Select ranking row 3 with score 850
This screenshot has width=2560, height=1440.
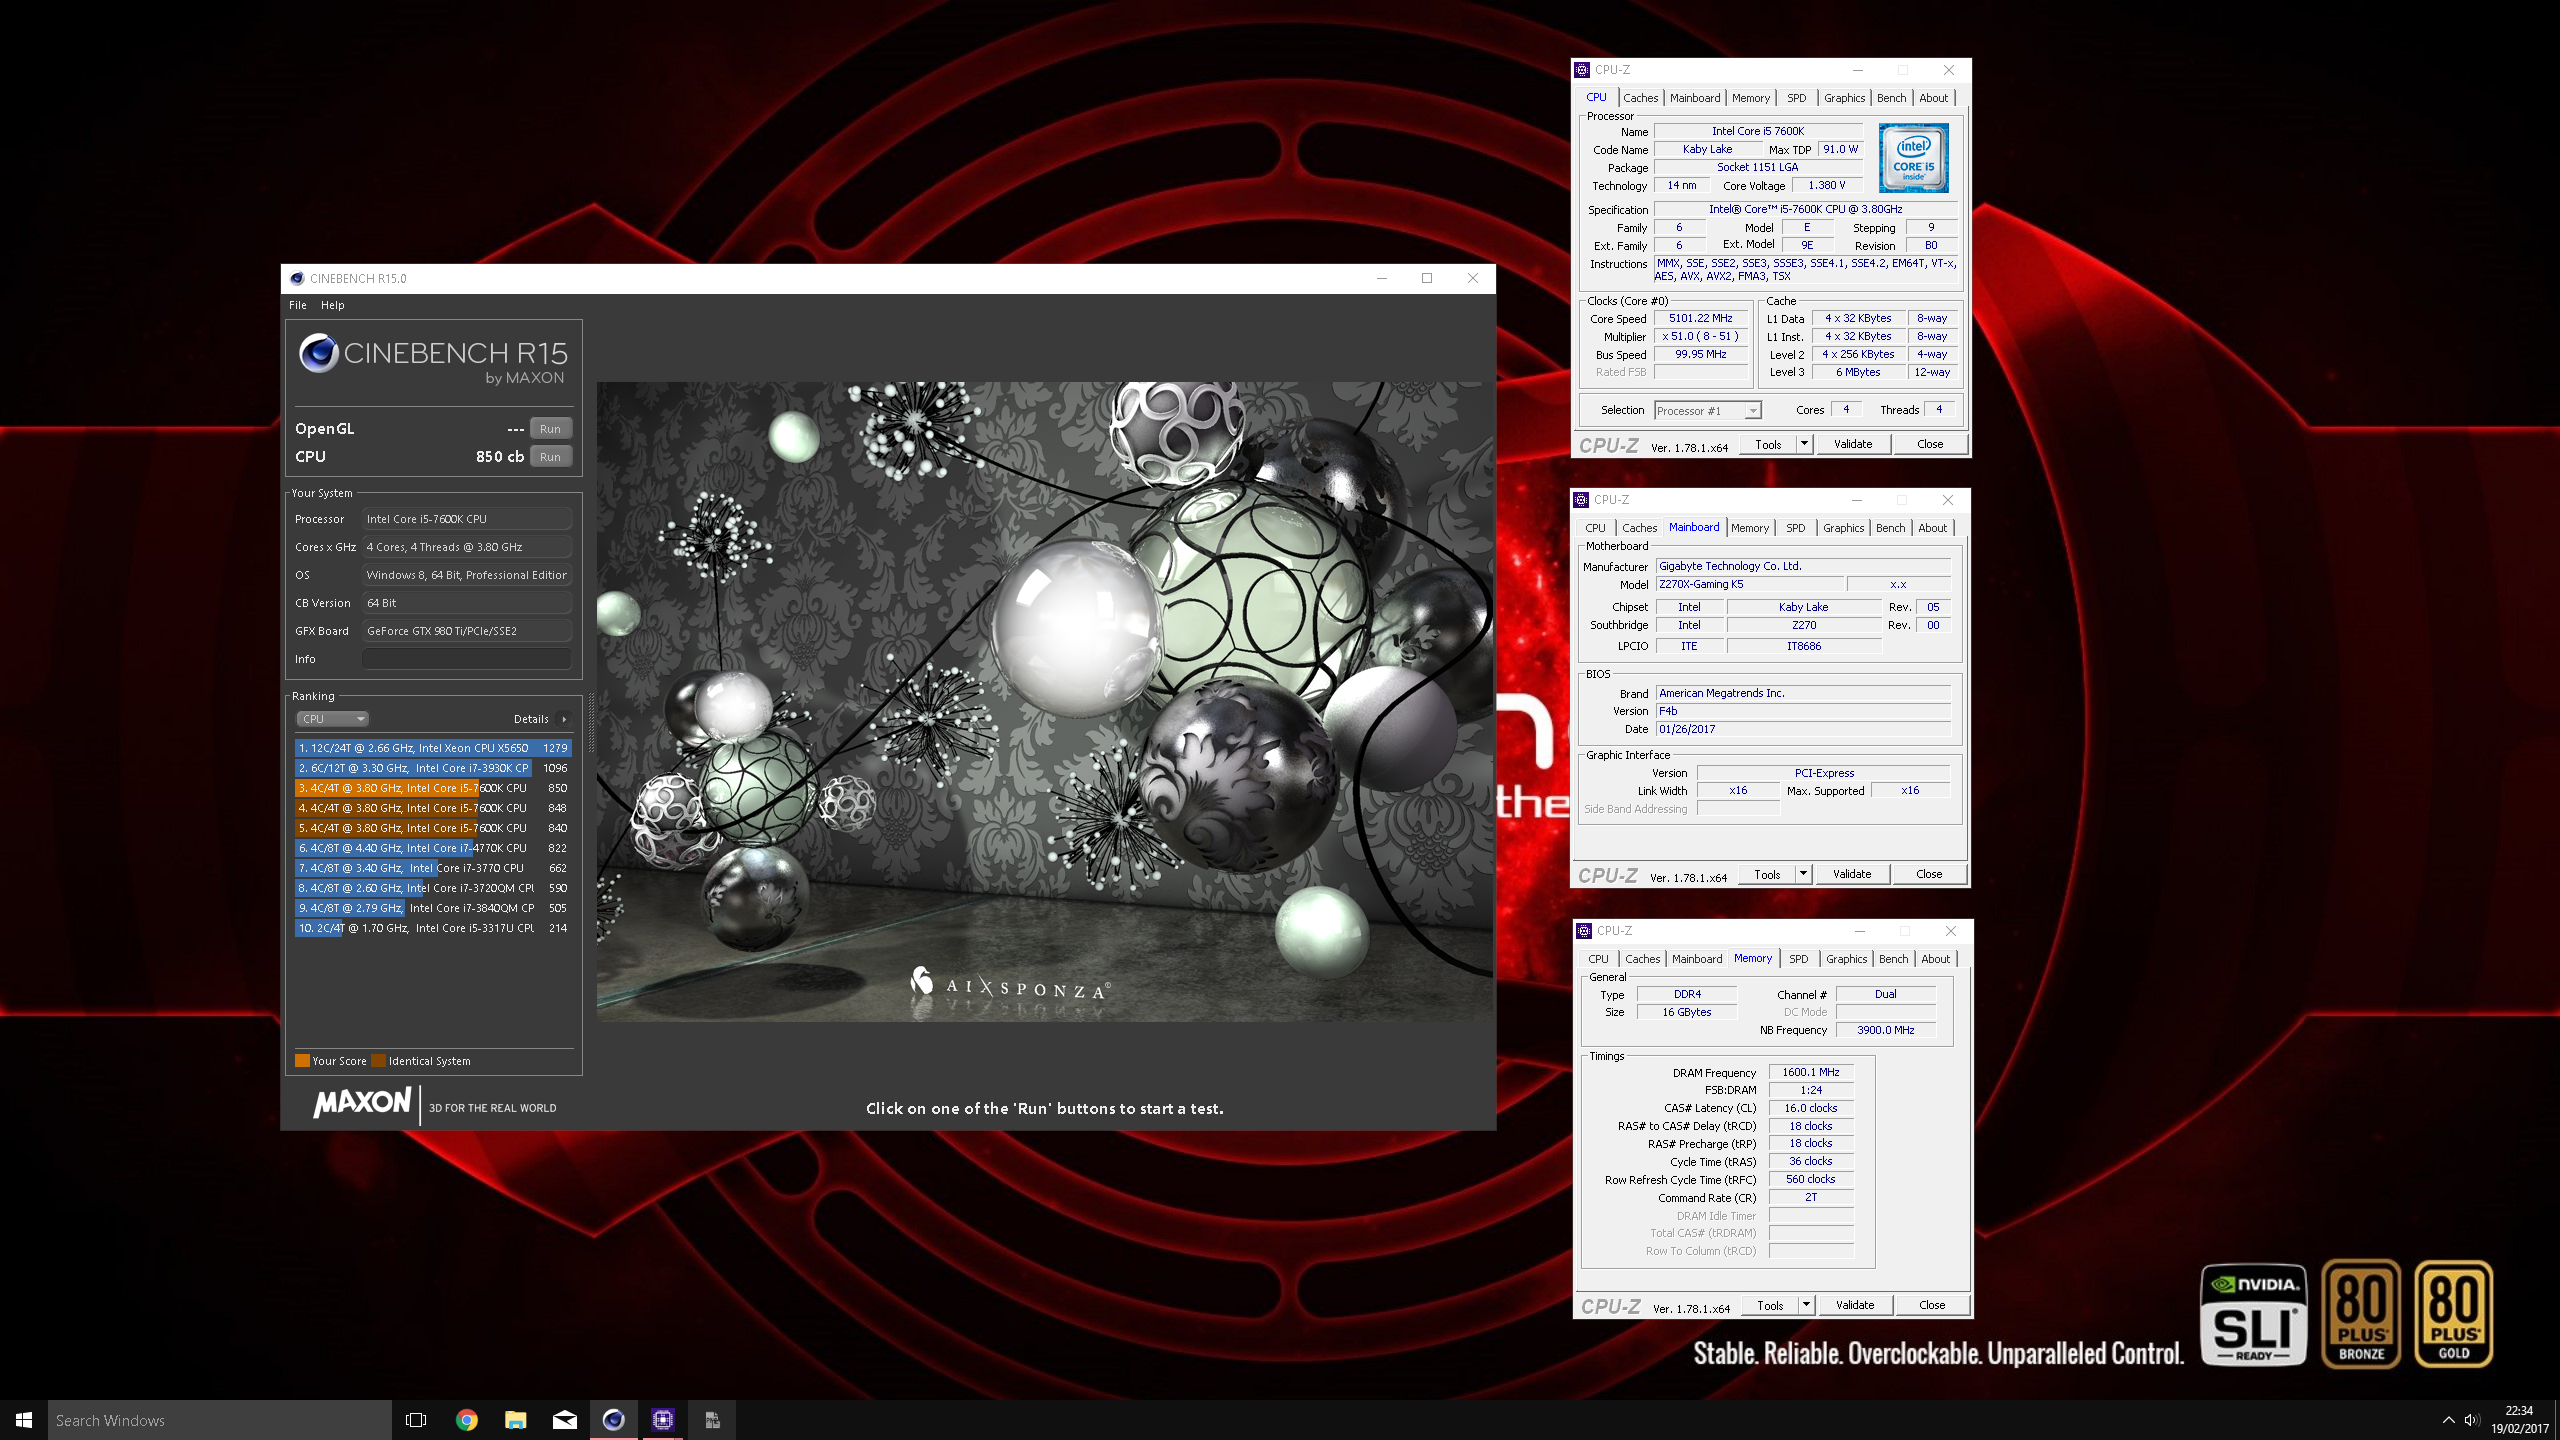[x=432, y=788]
